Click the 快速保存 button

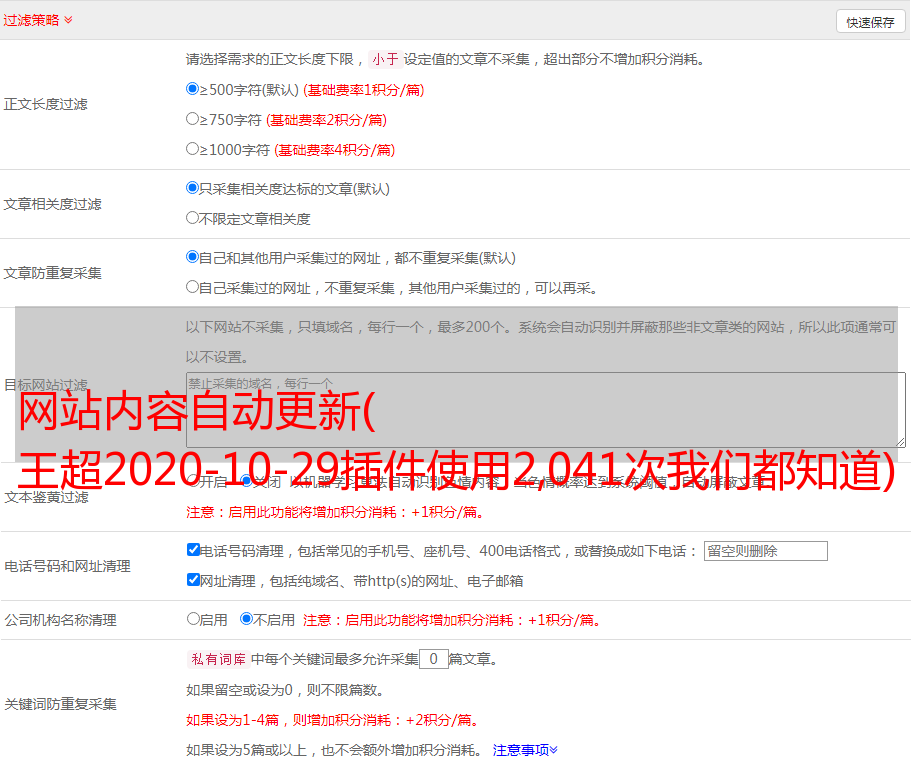click(870, 22)
